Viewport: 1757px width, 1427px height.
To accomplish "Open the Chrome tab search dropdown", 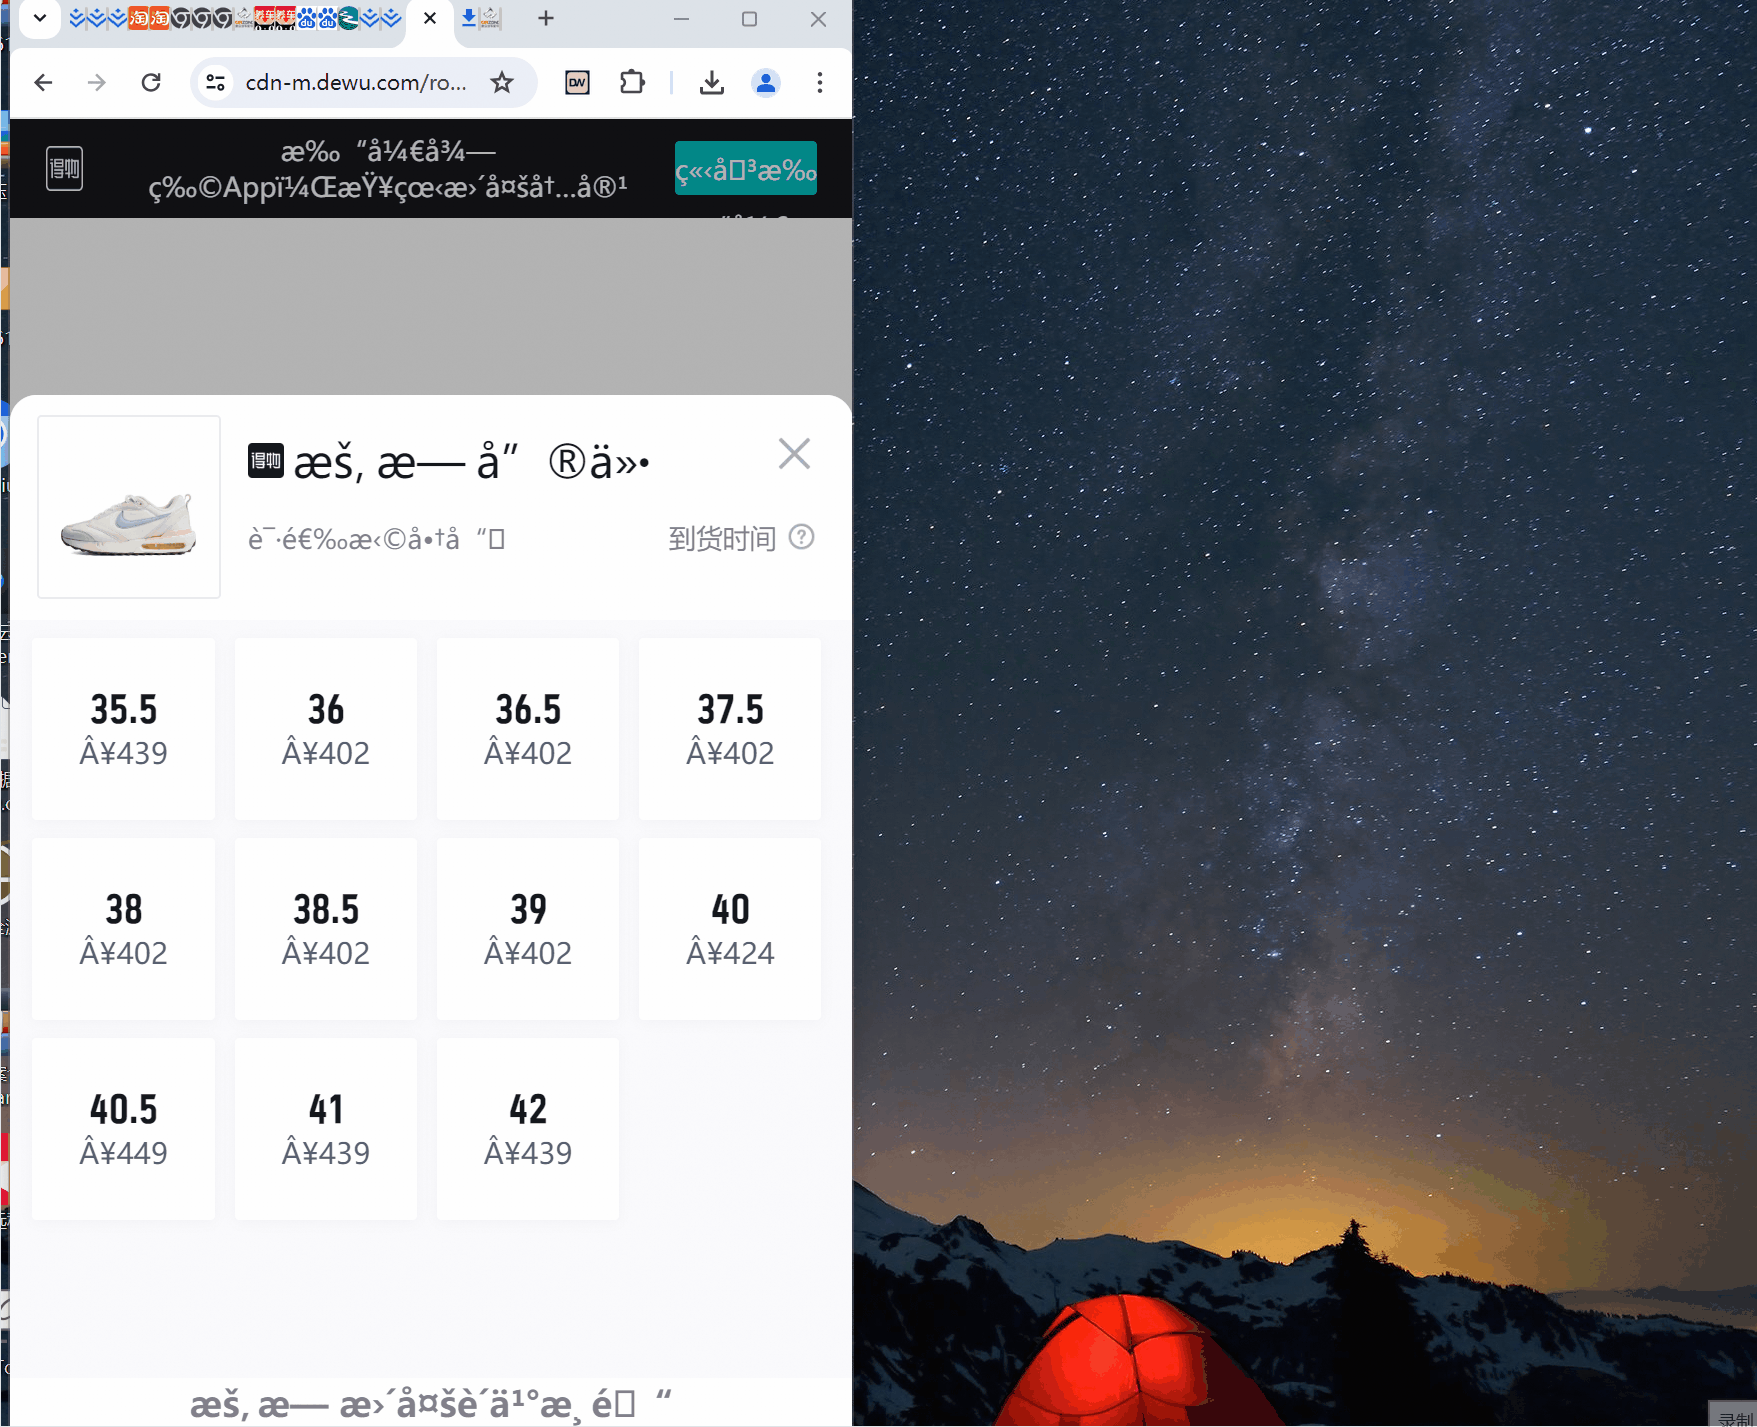I will [40, 18].
